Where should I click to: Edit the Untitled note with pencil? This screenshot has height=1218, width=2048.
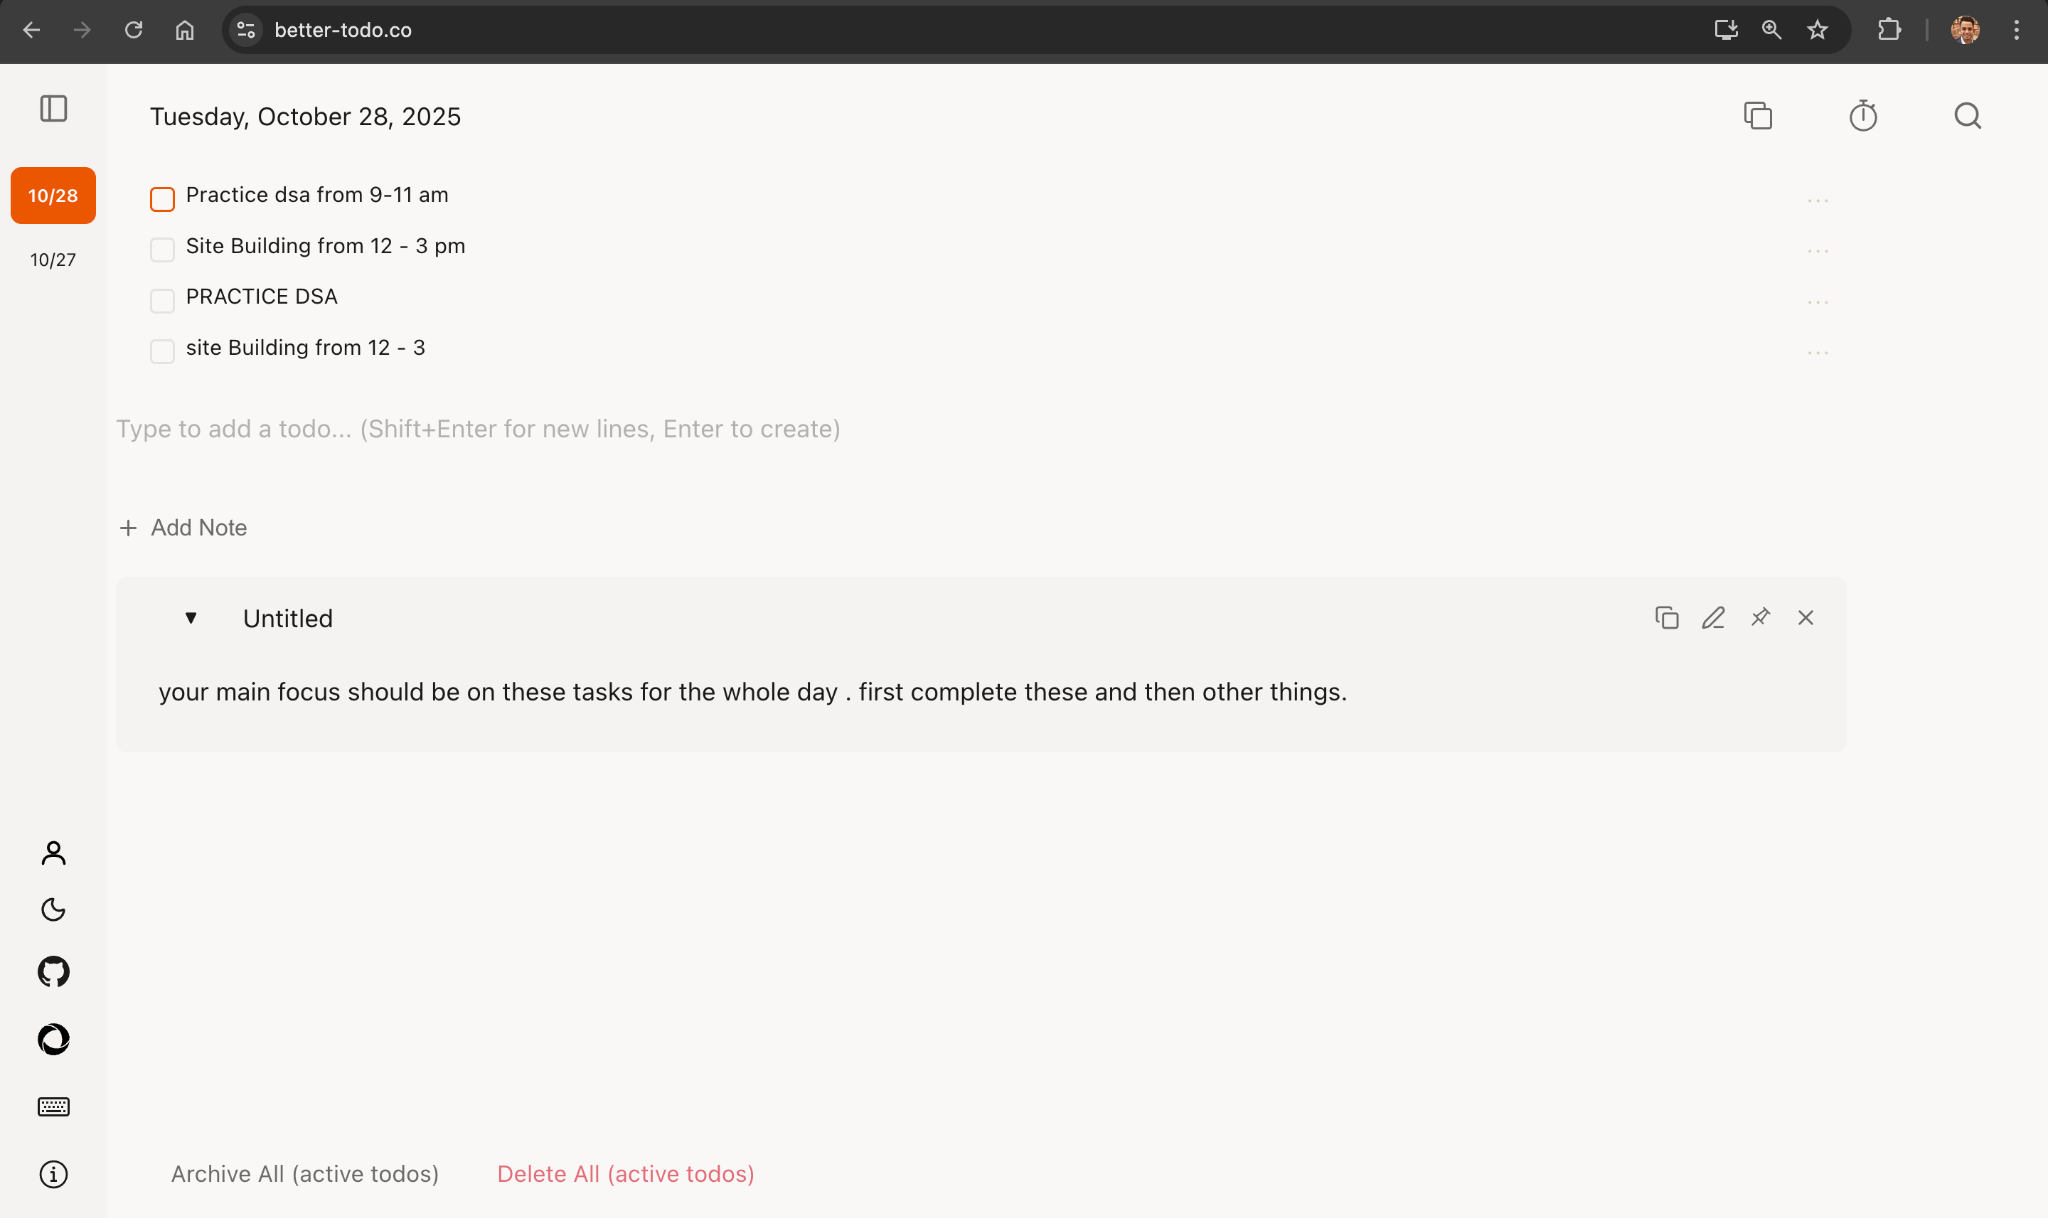tap(1713, 618)
